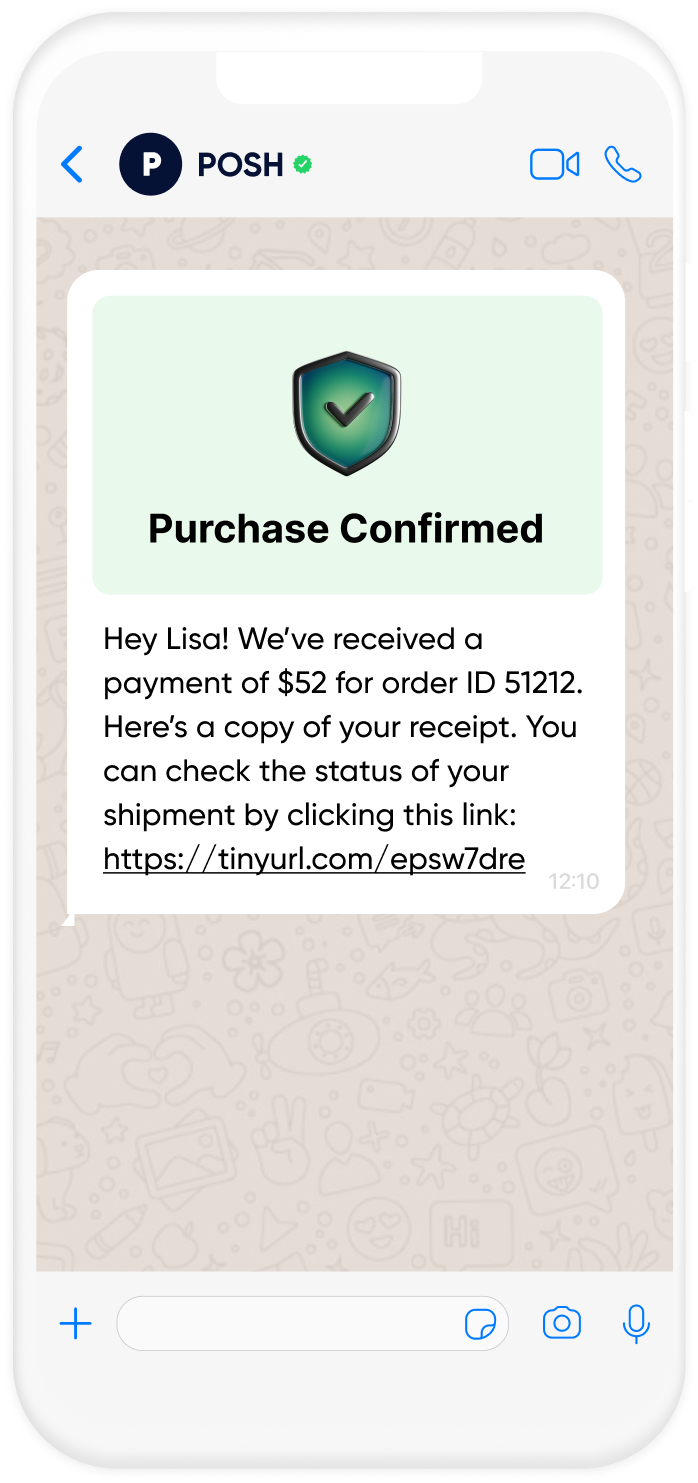Click the green shield checkmark icon

coord(347,412)
